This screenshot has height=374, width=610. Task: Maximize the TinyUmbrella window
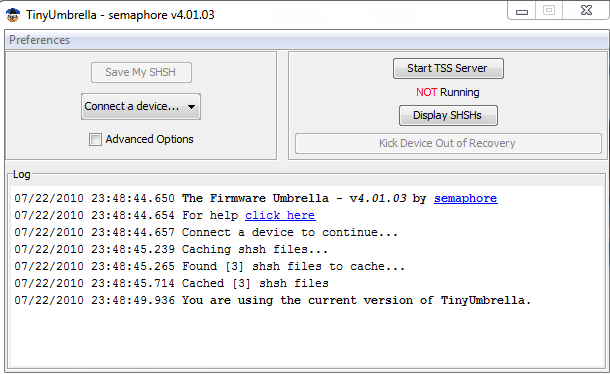pyautogui.click(x=549, y=10)
